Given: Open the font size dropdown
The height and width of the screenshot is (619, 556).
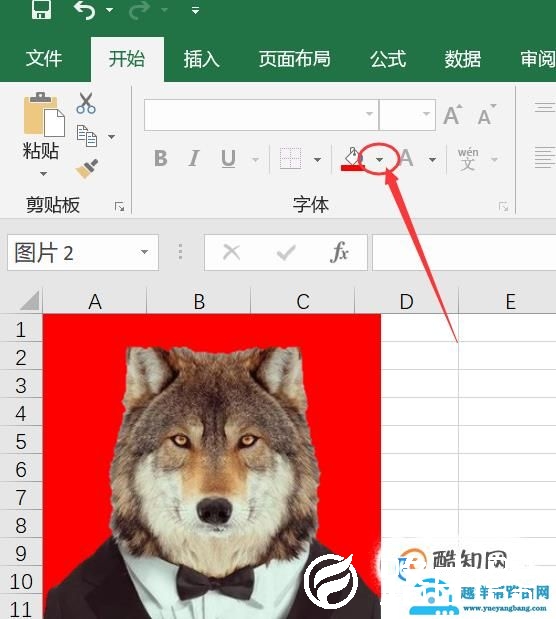Looking at the screenshot, I should [426, 114].
